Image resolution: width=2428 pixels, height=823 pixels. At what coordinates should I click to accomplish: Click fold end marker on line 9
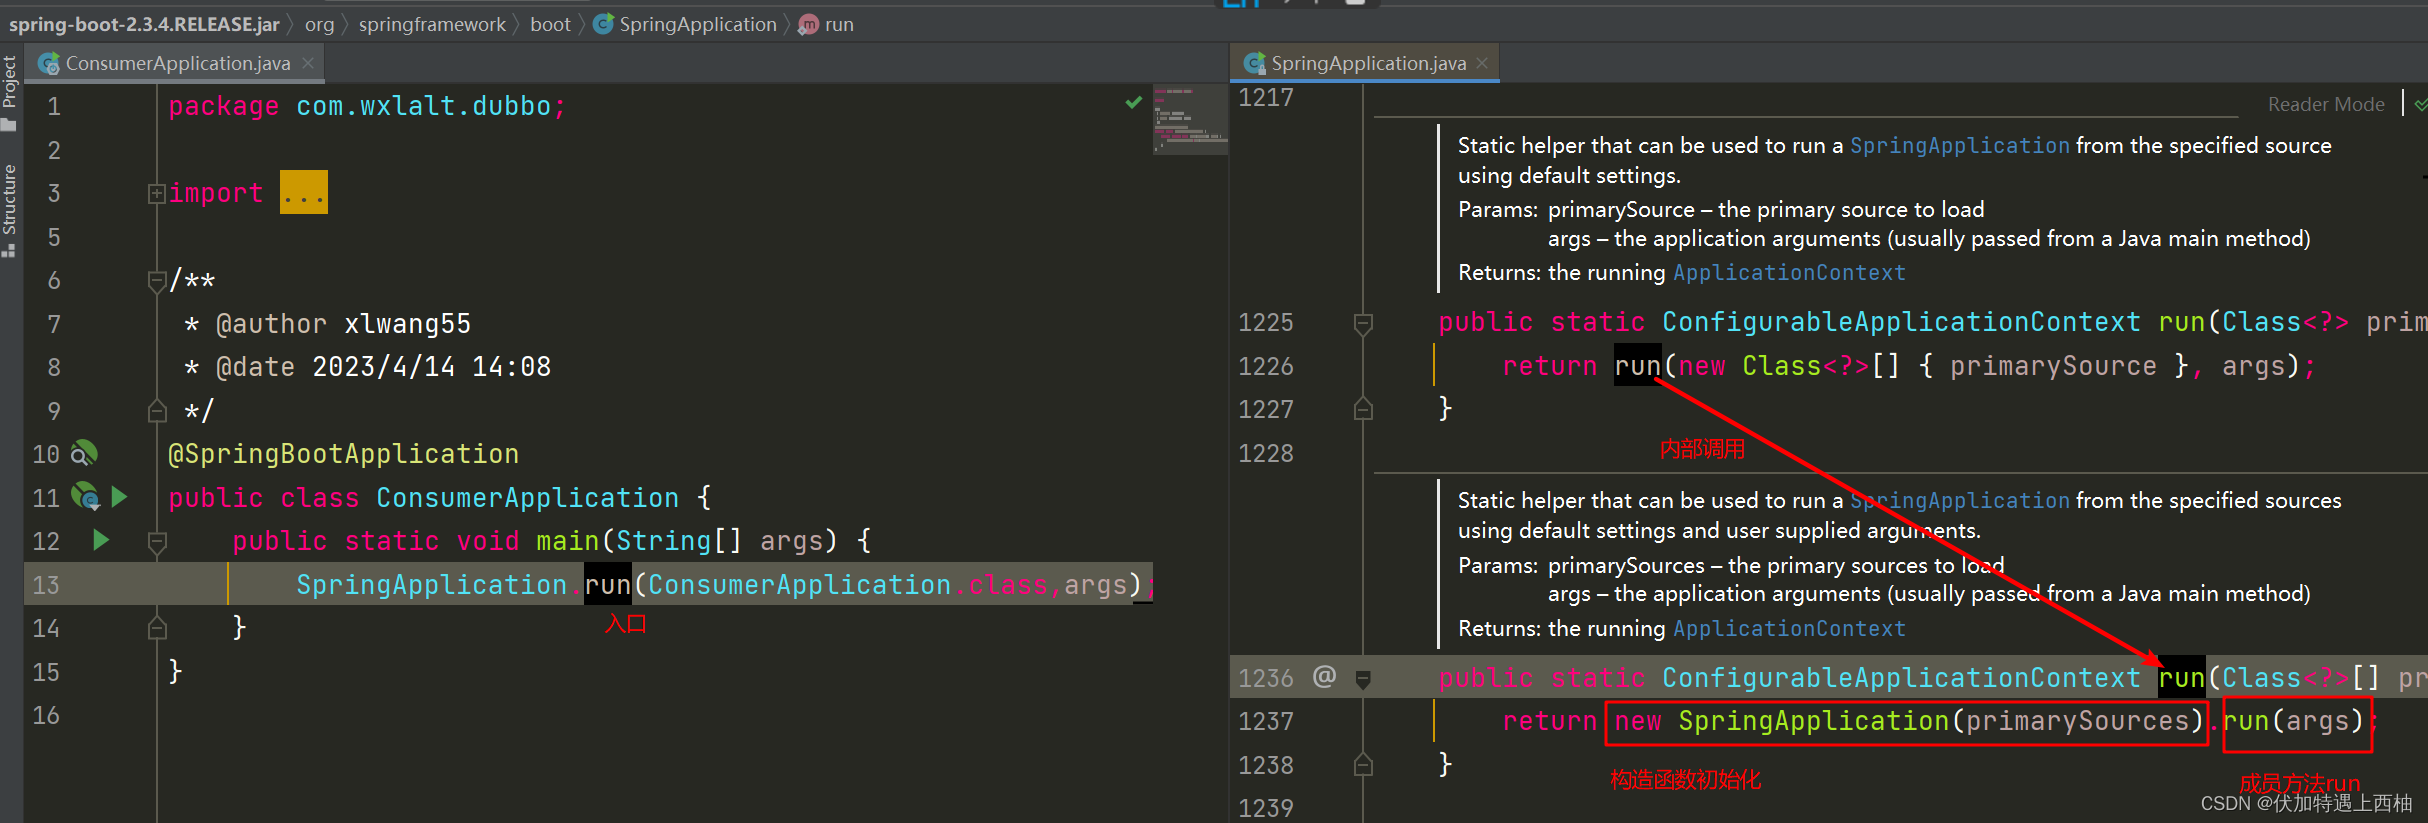tap(156, 410)
